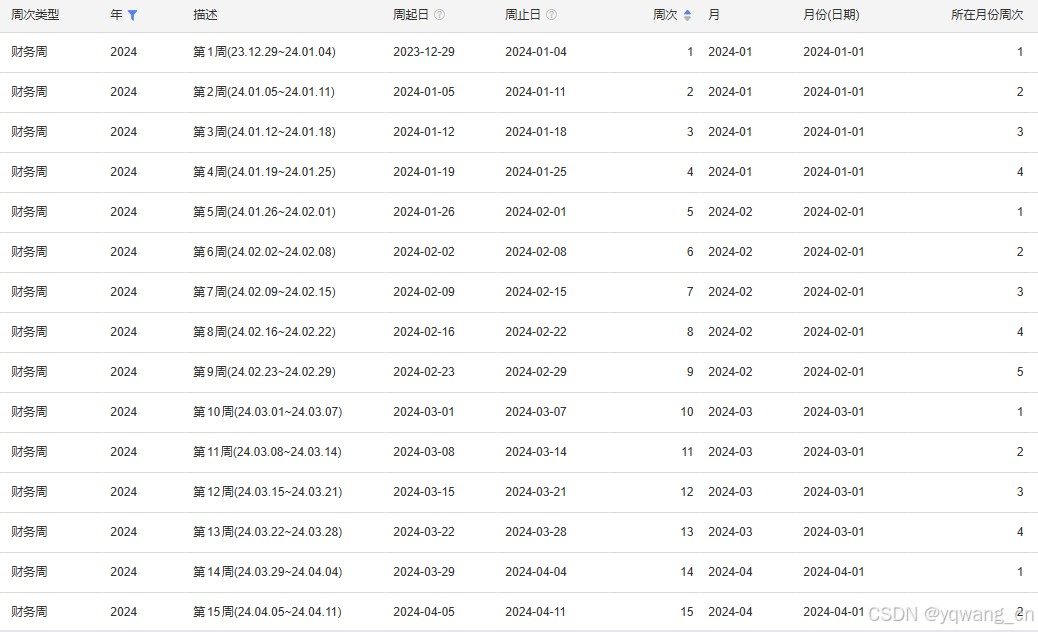The image size is (1038, 632).
Task: Select week start date 2024-01-05
Action: (x=424, y=92)
